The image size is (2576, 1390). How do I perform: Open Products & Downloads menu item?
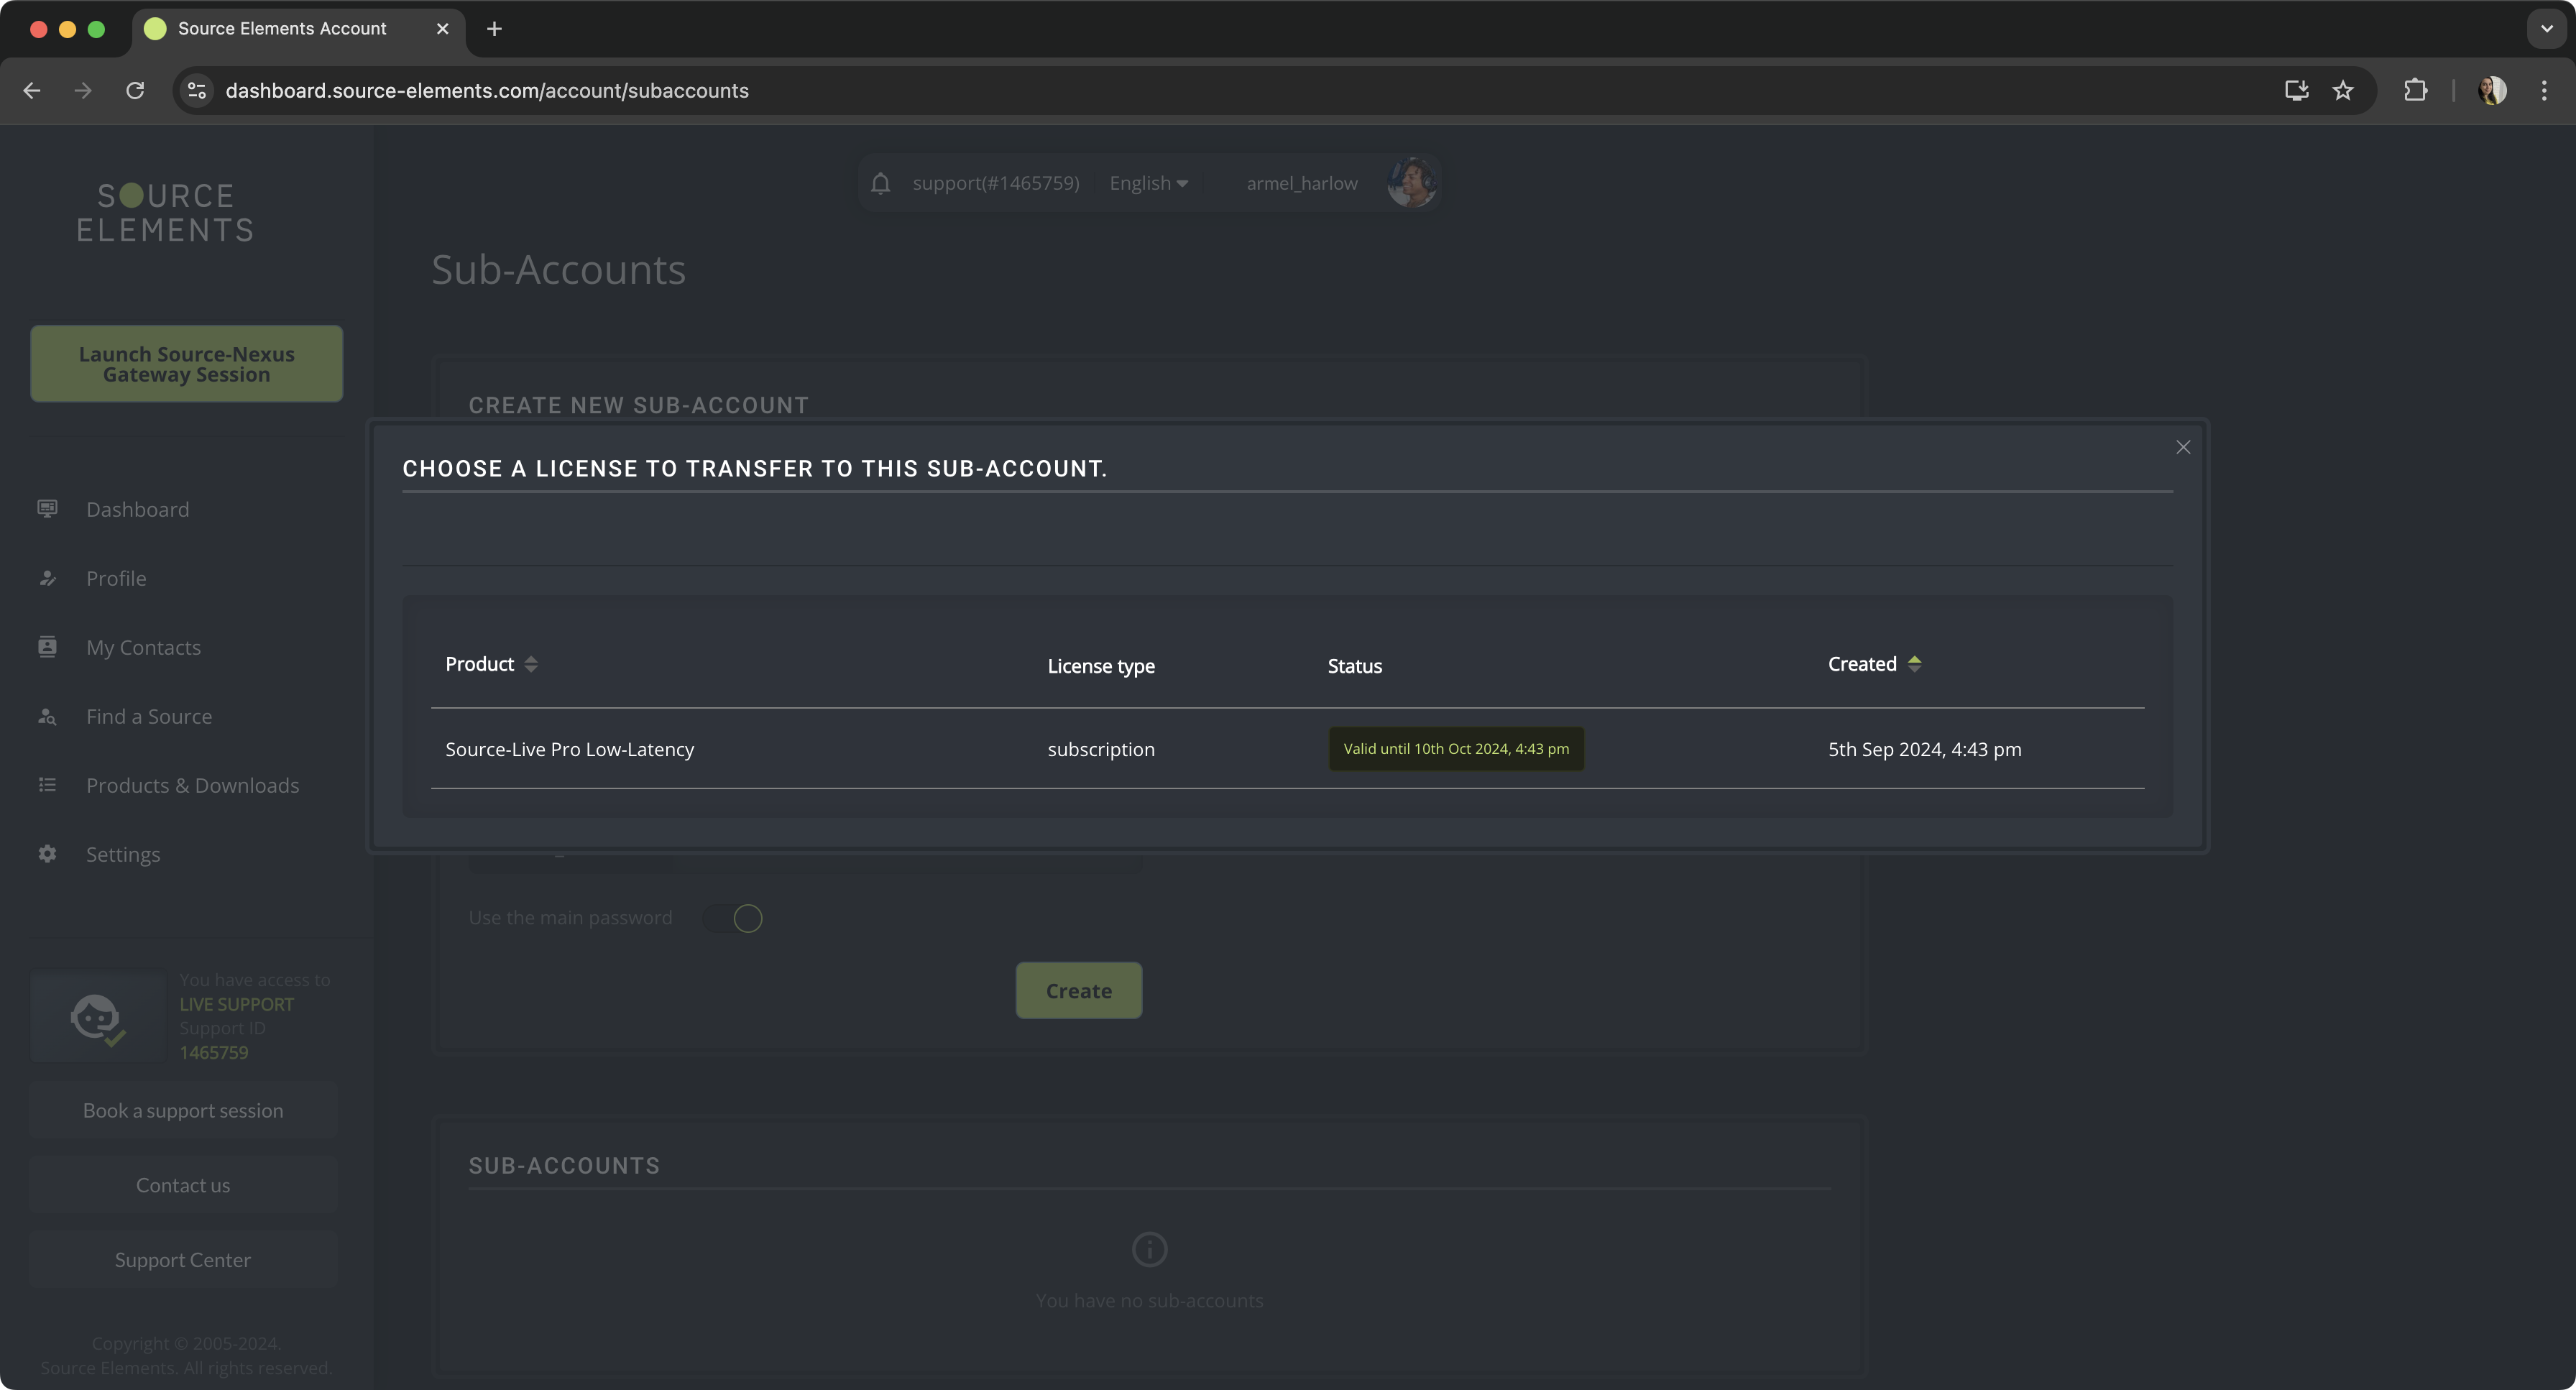(192, 785)
